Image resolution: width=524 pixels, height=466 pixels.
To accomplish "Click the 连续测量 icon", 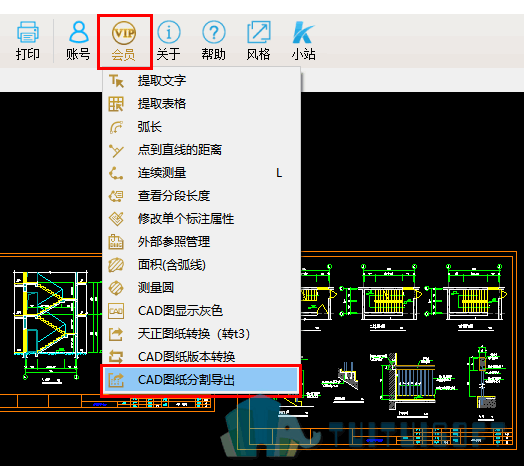I will point(116,173).
